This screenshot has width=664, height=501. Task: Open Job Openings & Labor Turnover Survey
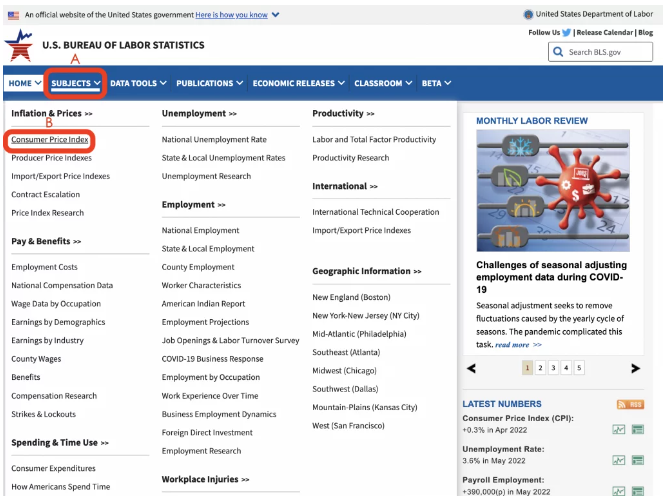pyautogui.click(x=230, y=340)
